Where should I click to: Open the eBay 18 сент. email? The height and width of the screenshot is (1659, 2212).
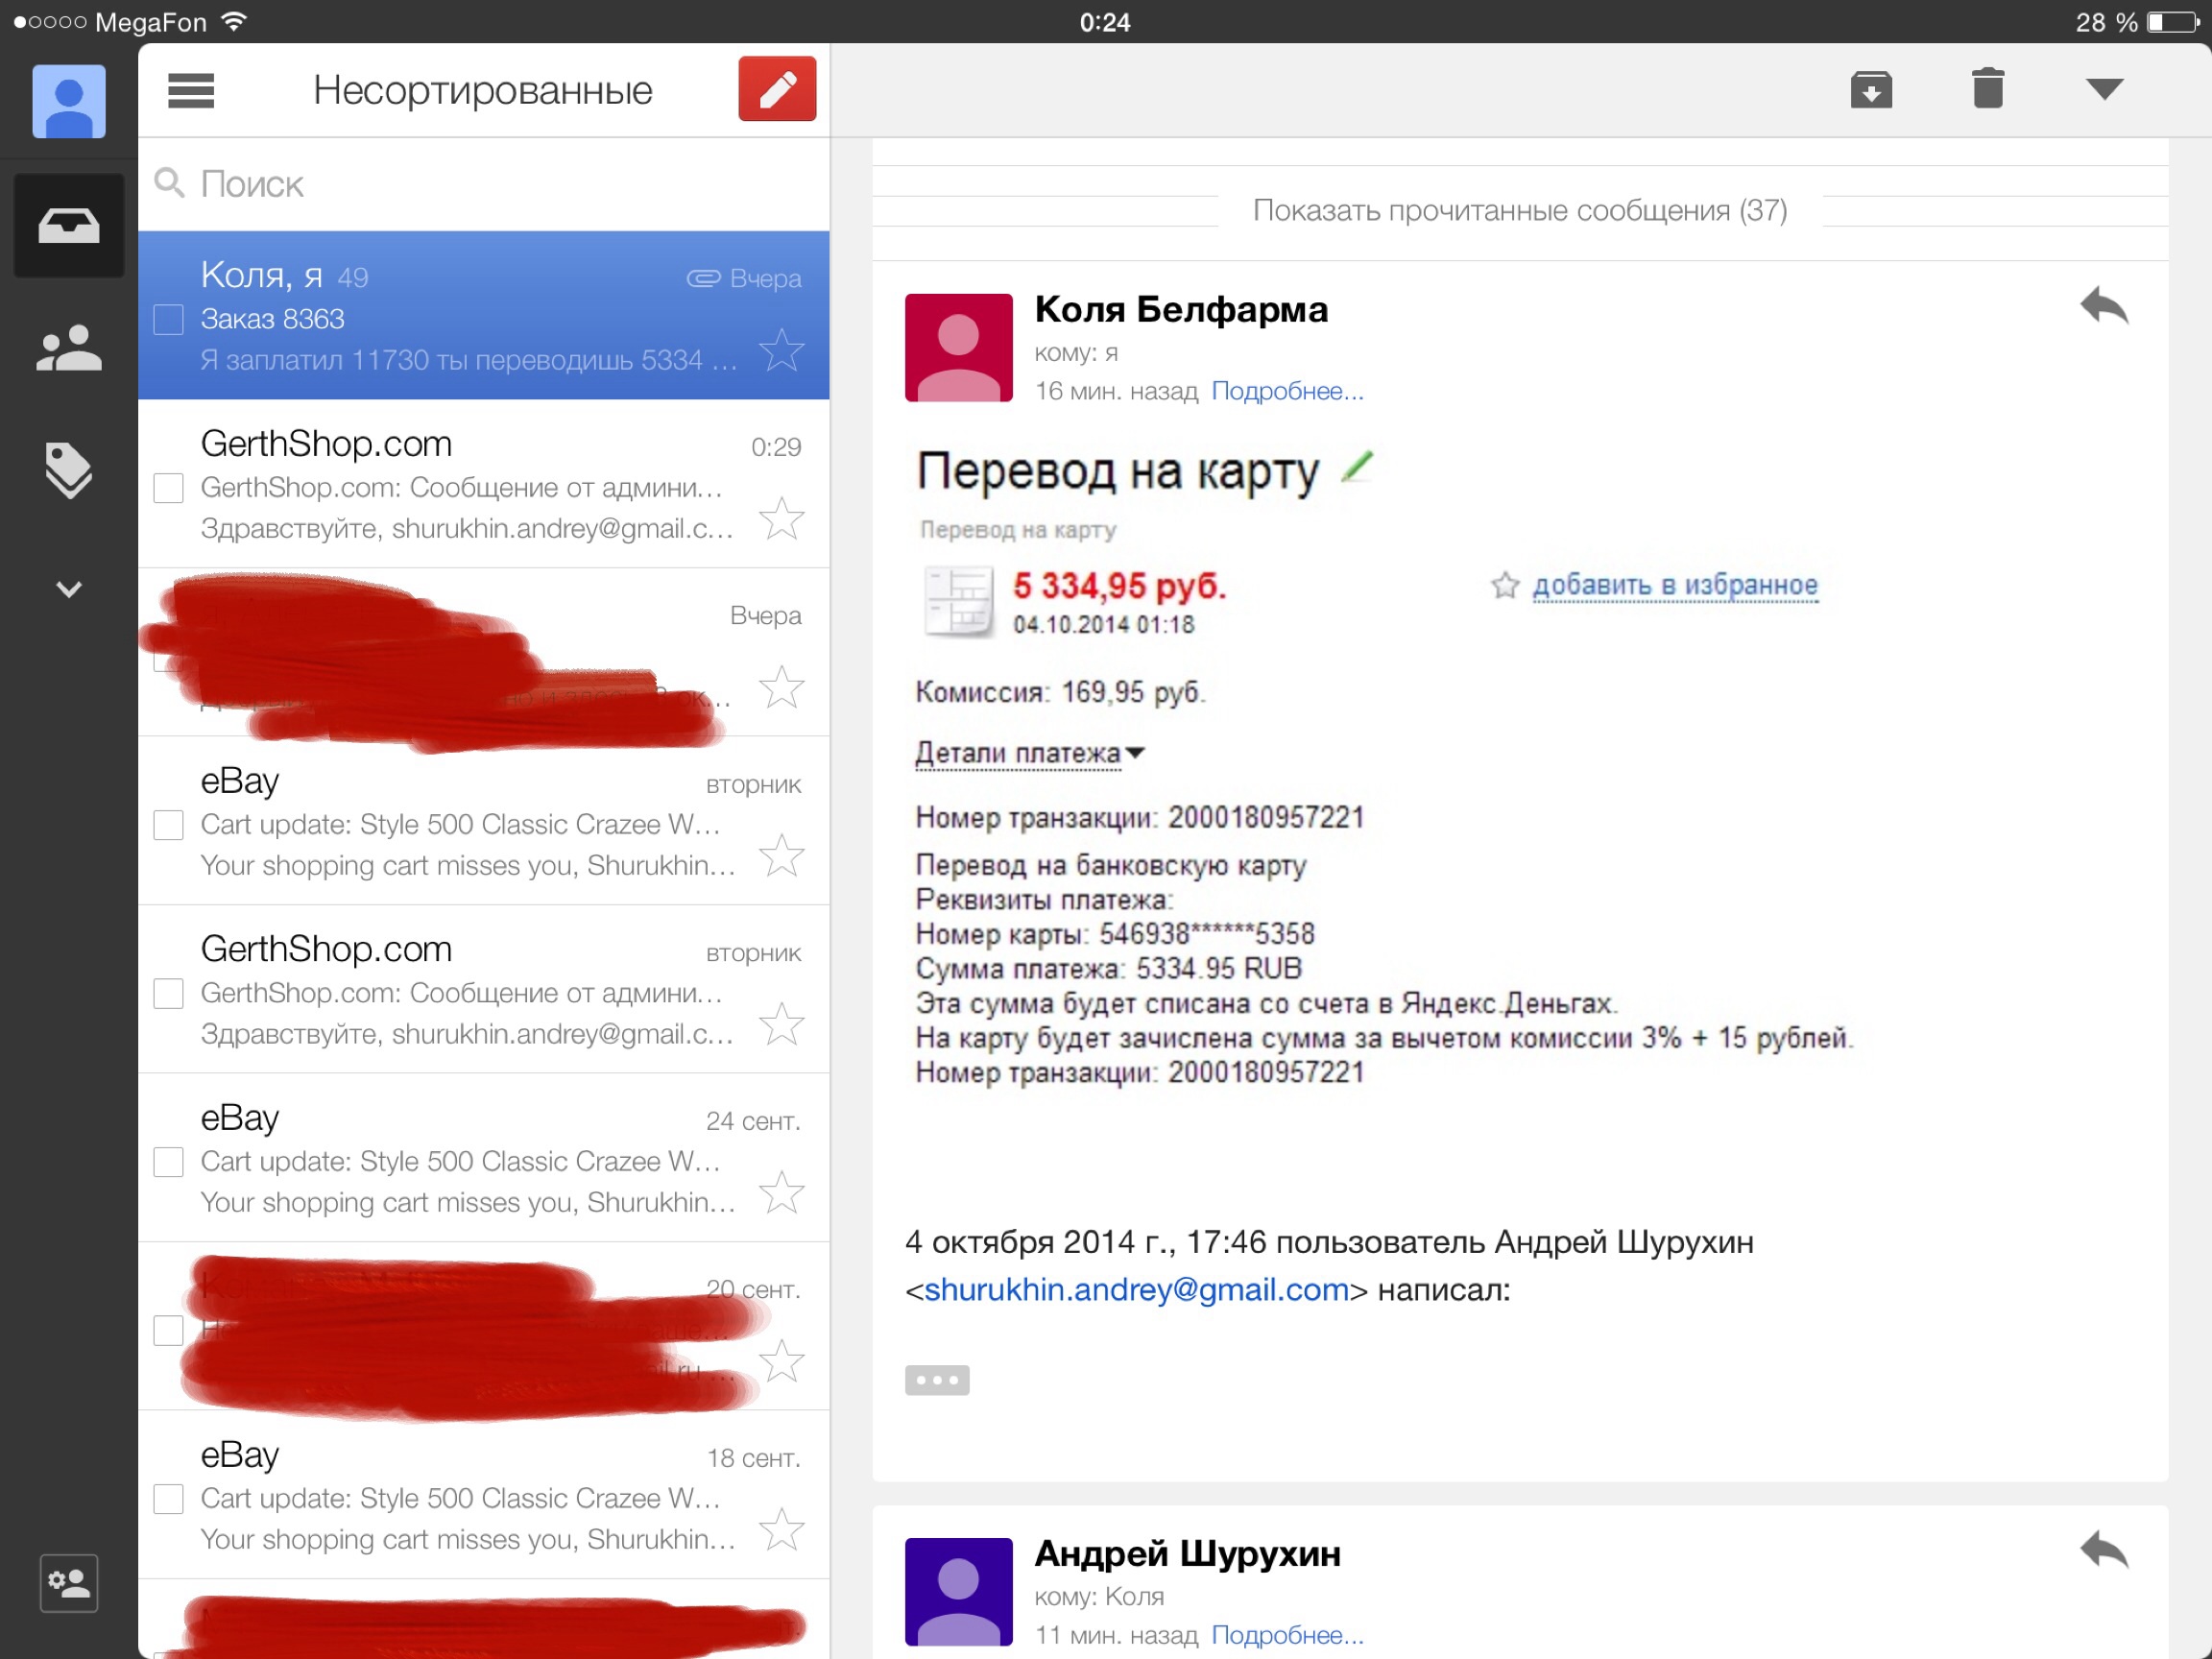point(460,1496)
